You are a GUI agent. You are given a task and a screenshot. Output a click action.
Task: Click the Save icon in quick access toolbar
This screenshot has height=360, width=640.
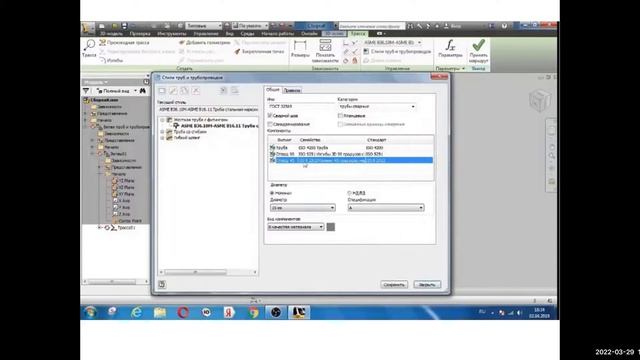124,26
